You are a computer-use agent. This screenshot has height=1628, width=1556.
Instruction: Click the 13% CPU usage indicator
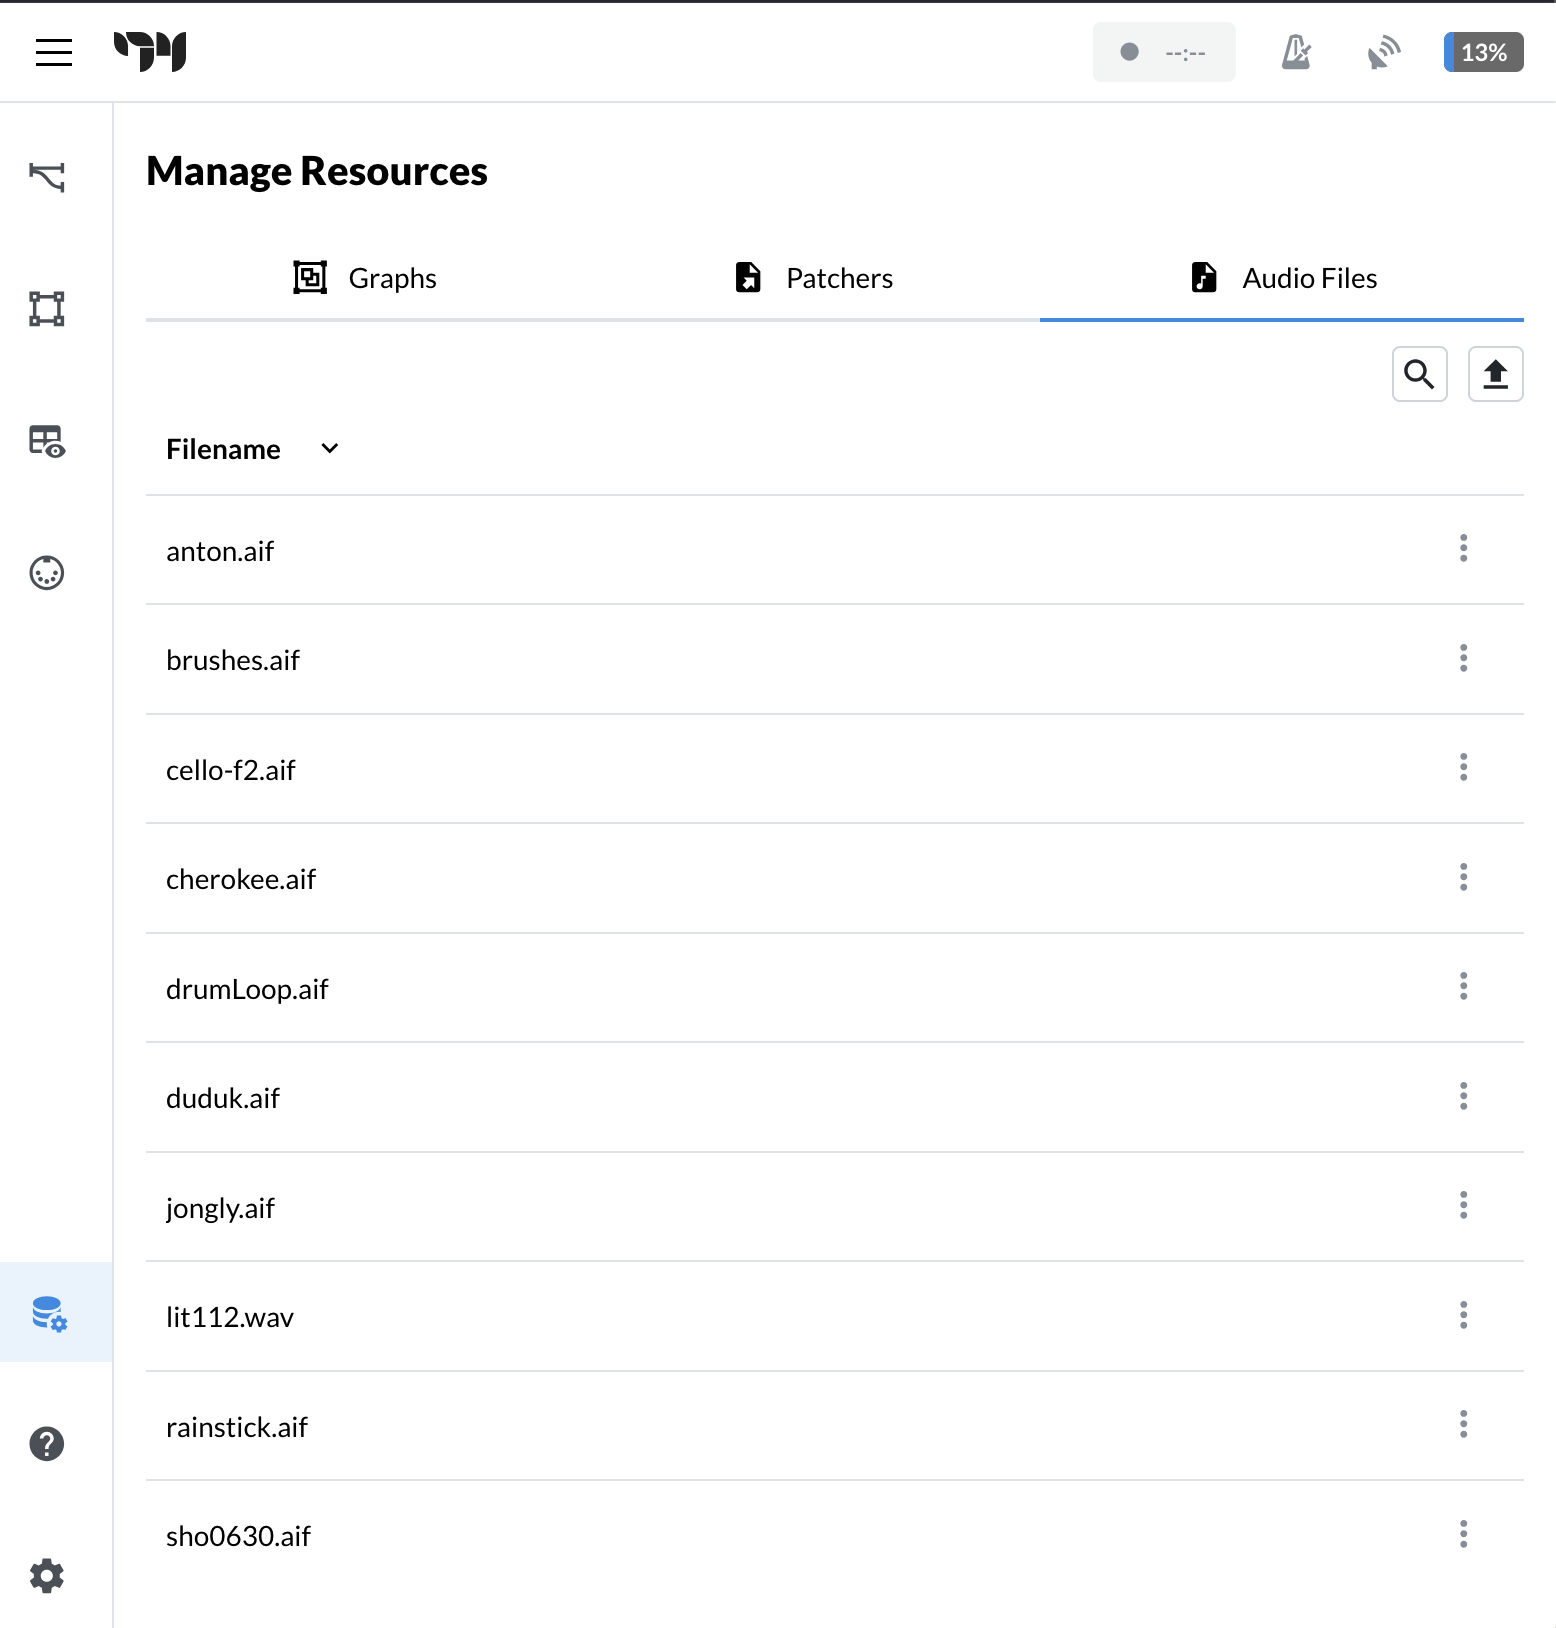pos(1483,52)
